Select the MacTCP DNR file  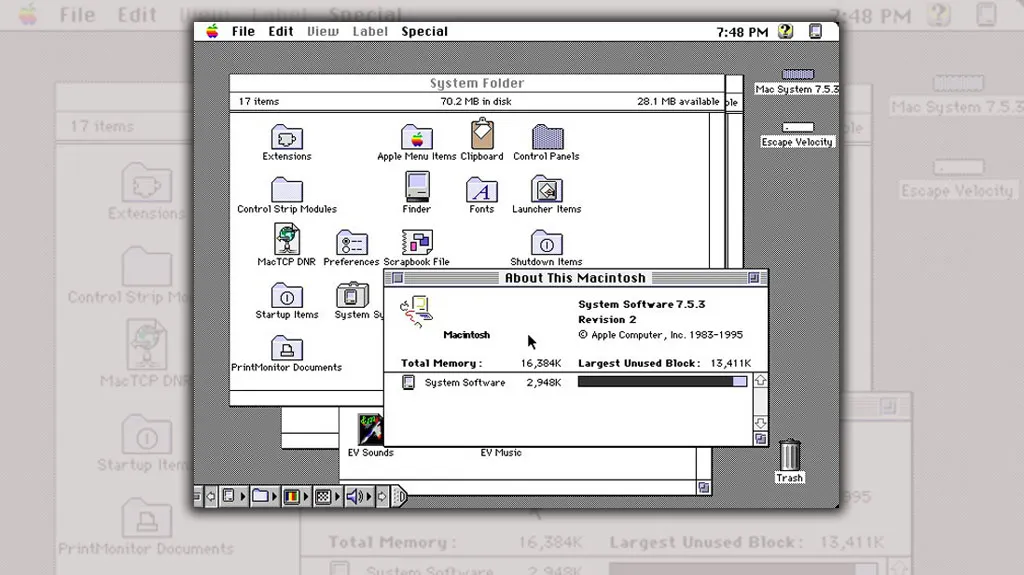point(287,239)
